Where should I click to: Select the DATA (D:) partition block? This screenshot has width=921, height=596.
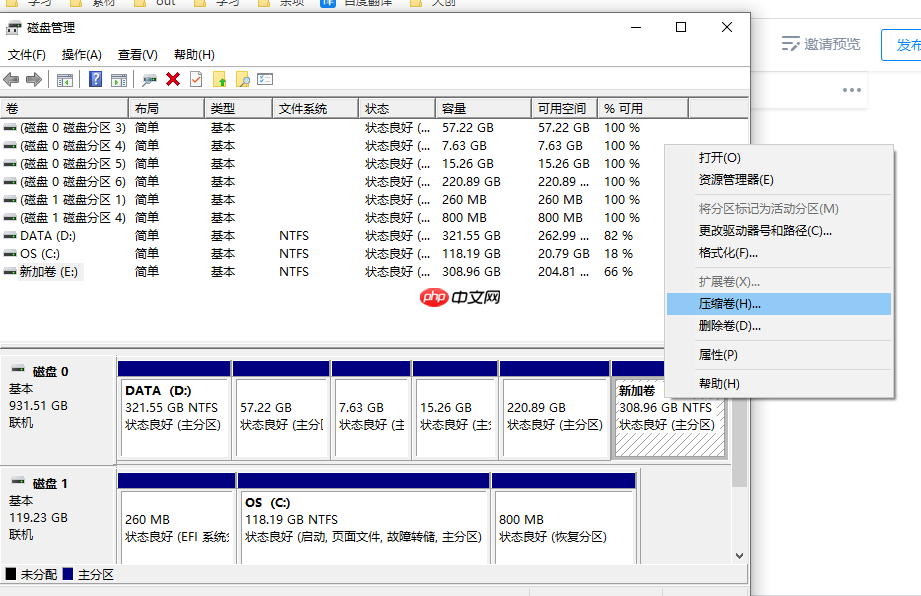point(174,410)
